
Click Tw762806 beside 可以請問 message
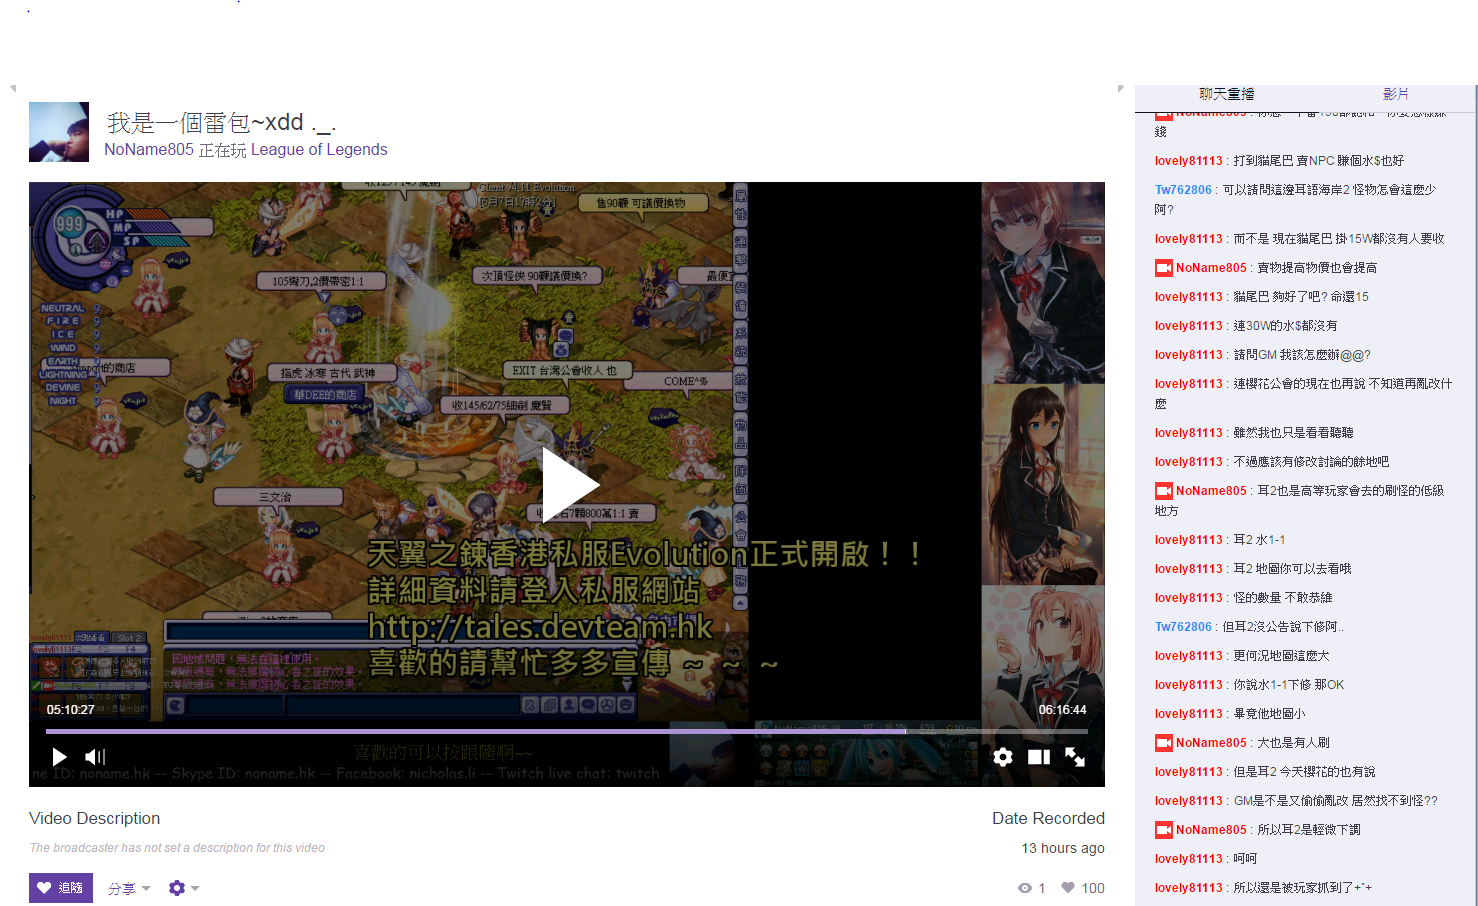pyautogui.click(x=1183, y=190)
